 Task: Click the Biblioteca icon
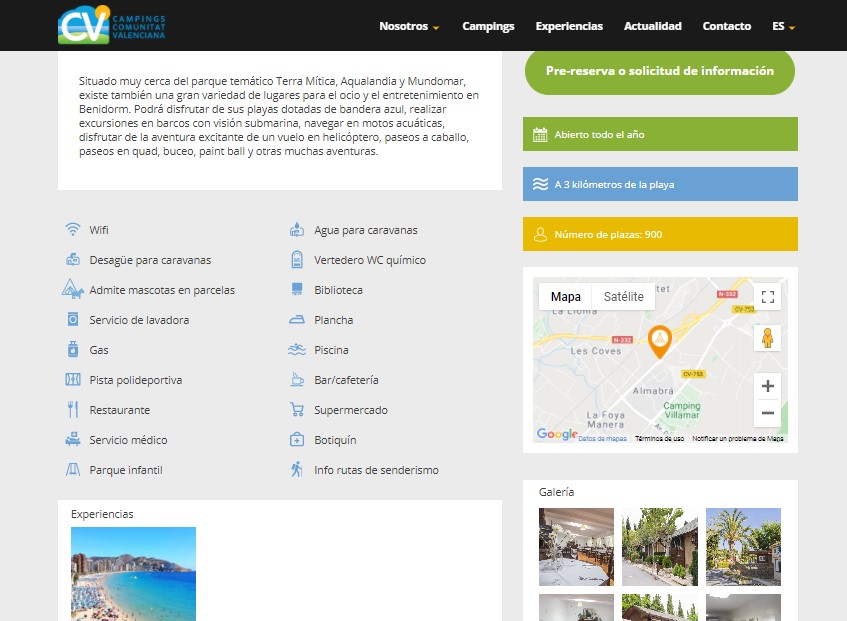(297, 289)
